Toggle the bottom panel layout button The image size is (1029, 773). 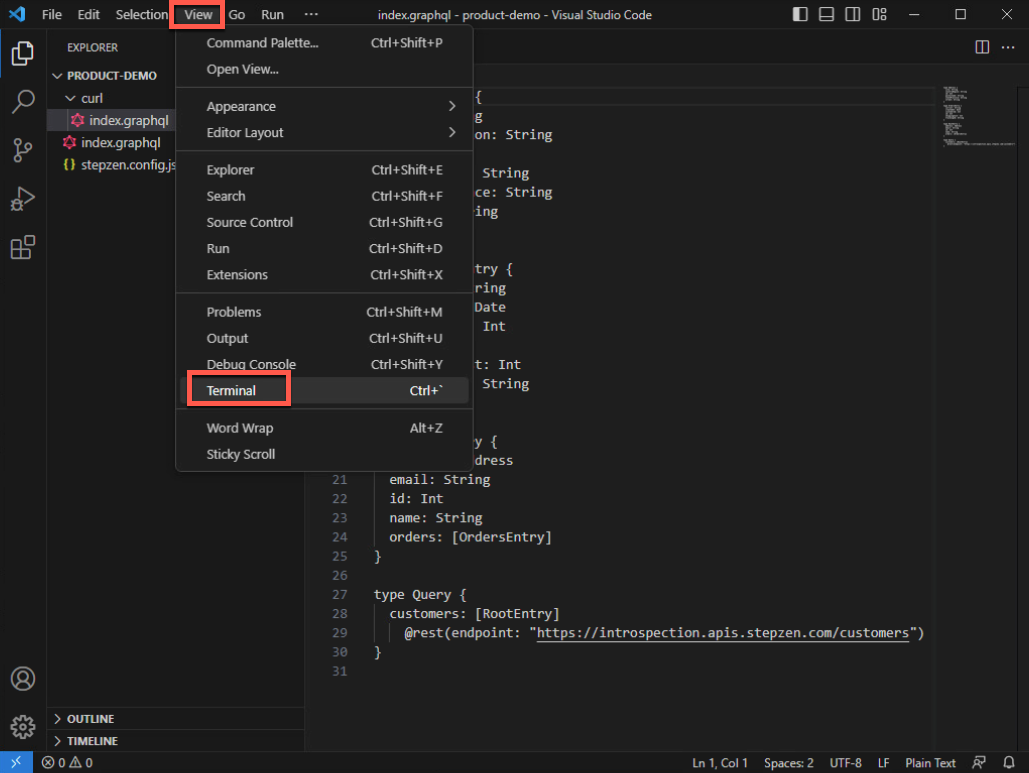point(826,15)
